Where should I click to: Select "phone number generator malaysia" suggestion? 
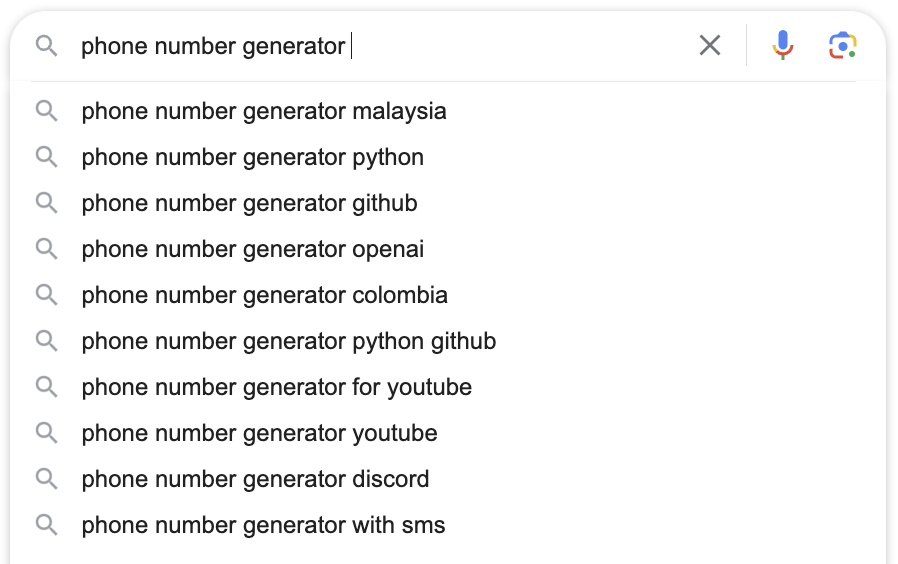pyautogui.click(x=264, y=111)
